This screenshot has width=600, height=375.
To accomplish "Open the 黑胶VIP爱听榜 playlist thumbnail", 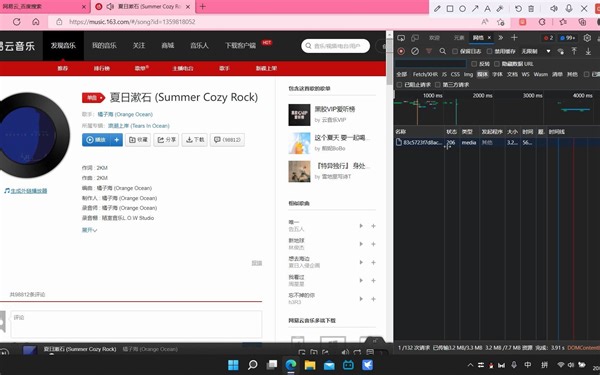I will [x=299, y=115].
